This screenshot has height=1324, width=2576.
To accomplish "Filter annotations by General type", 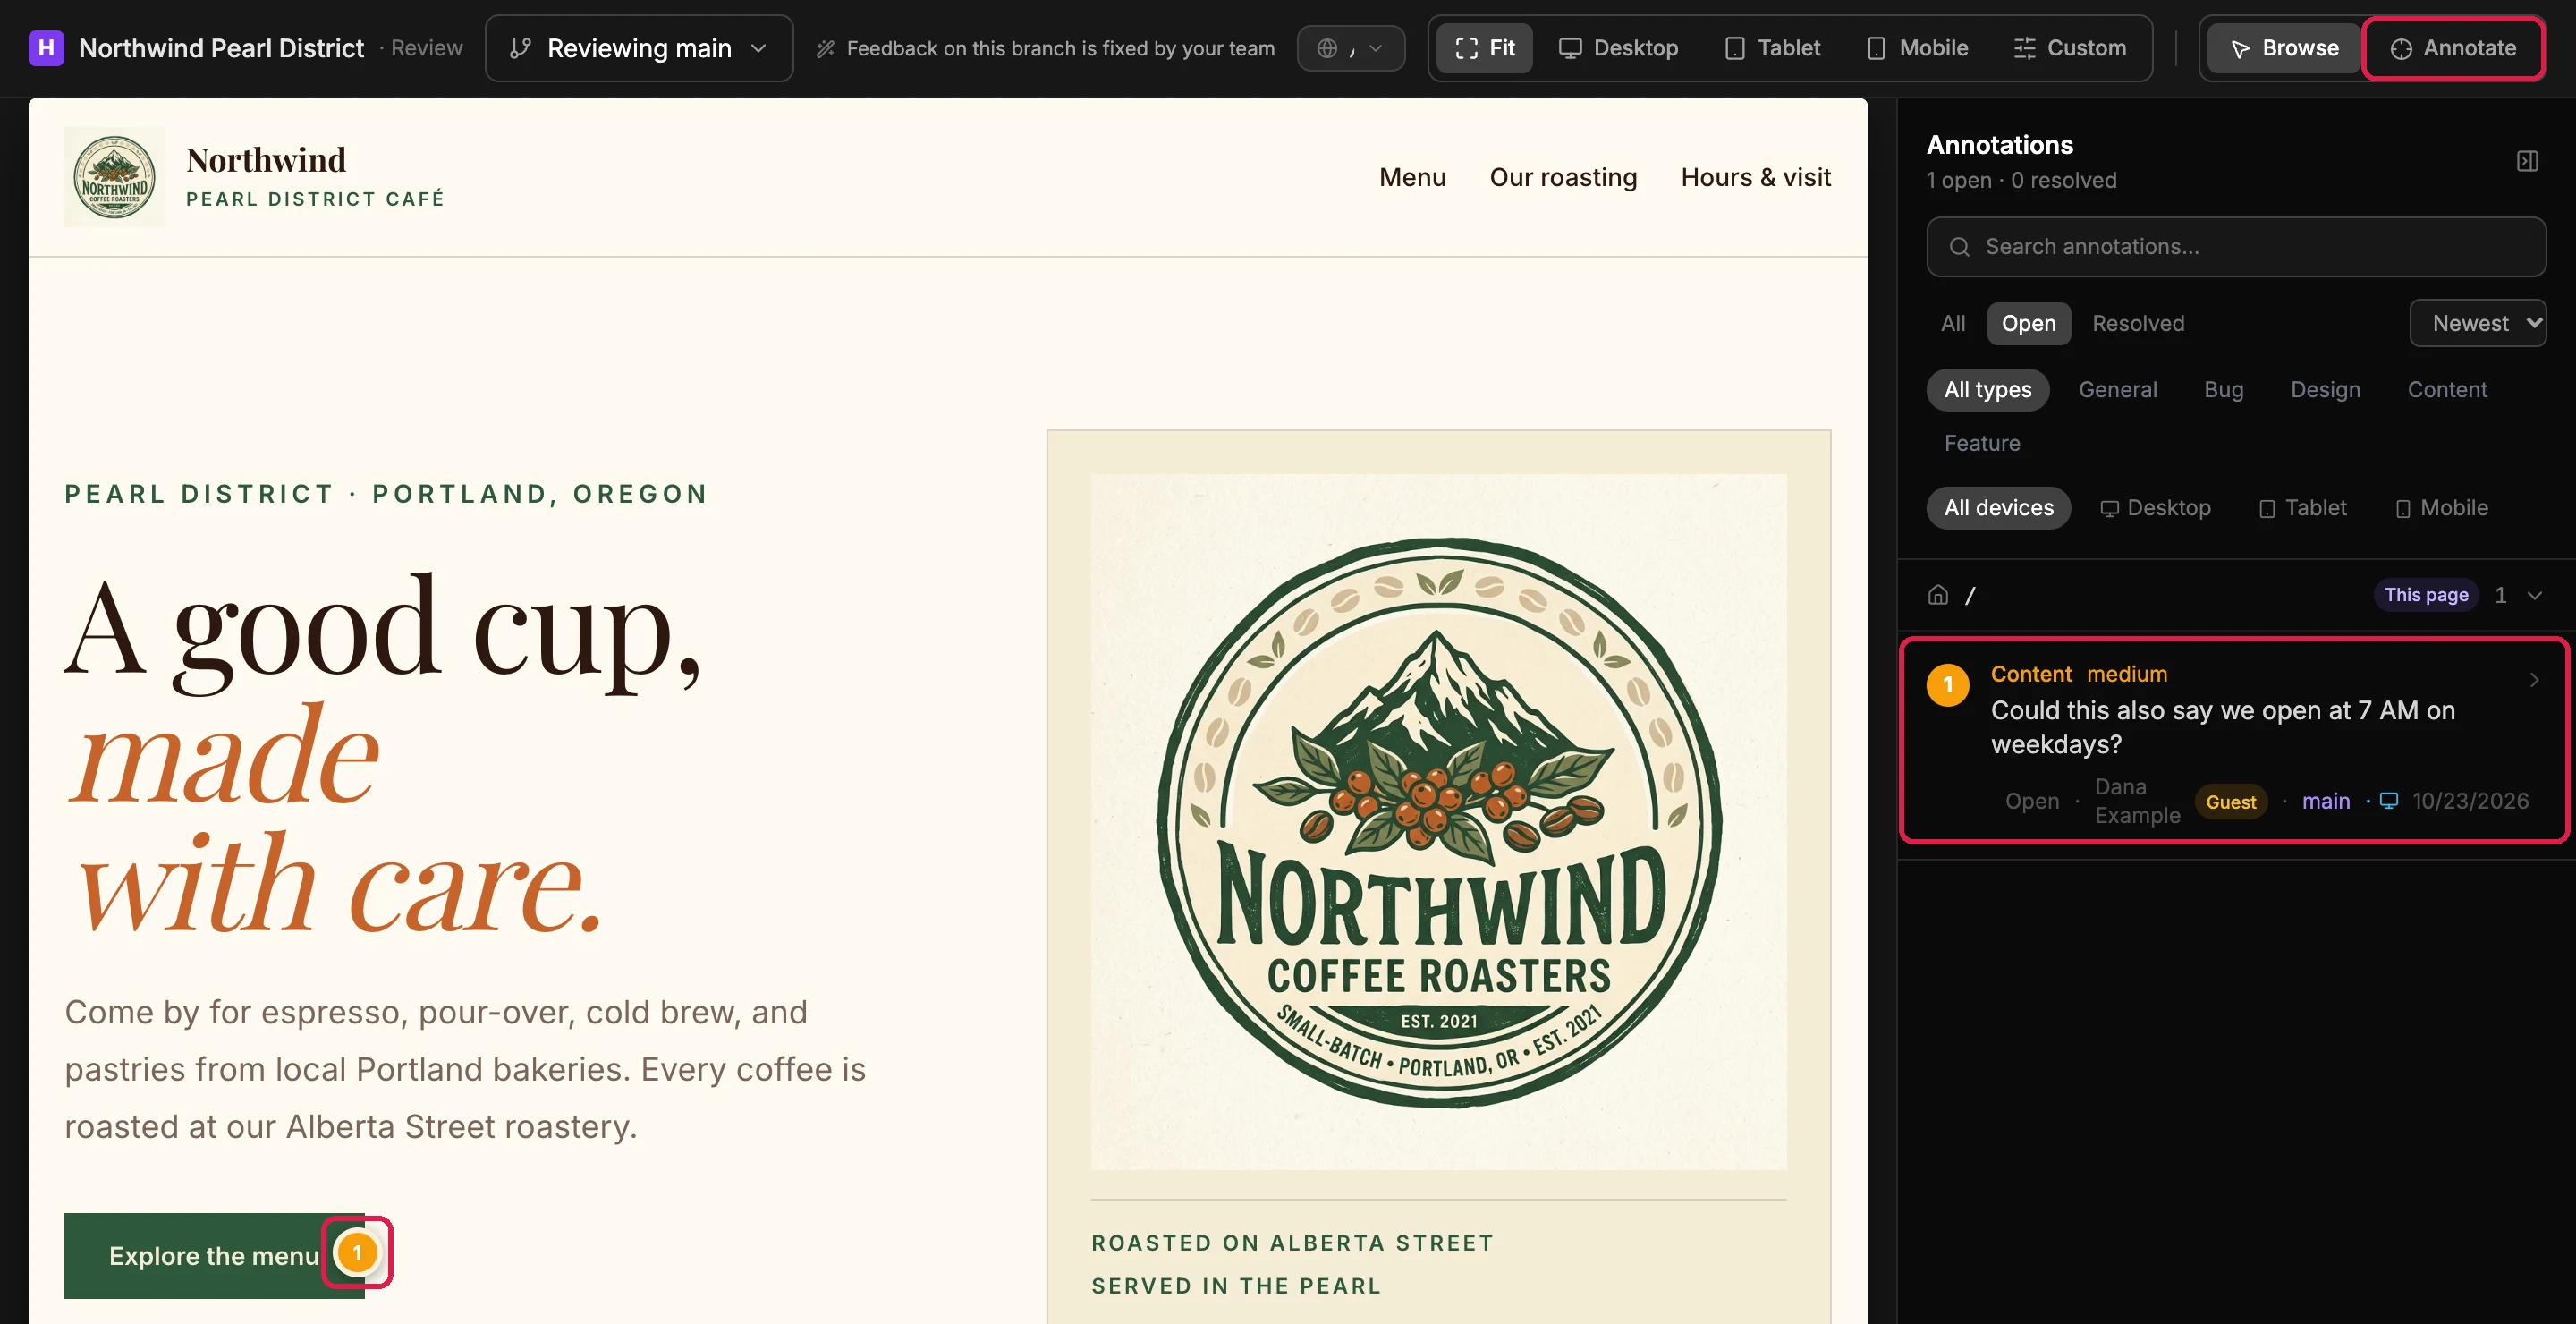I will tap(2117, 390).
